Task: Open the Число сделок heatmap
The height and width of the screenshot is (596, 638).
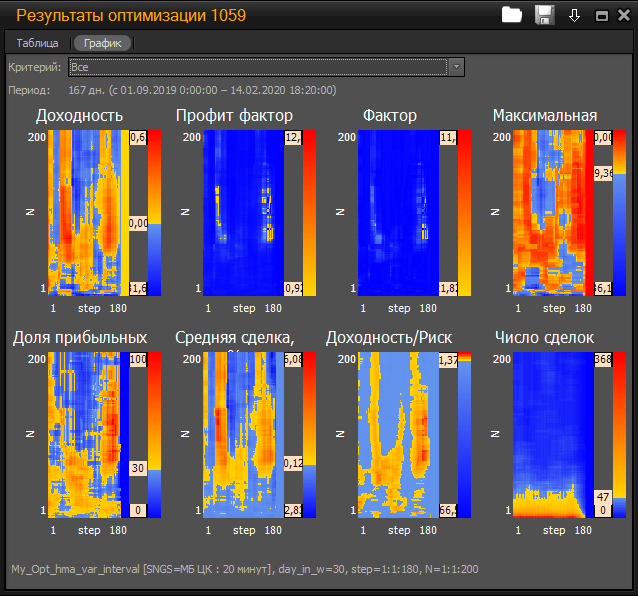Action: click(x=551, y=434)
